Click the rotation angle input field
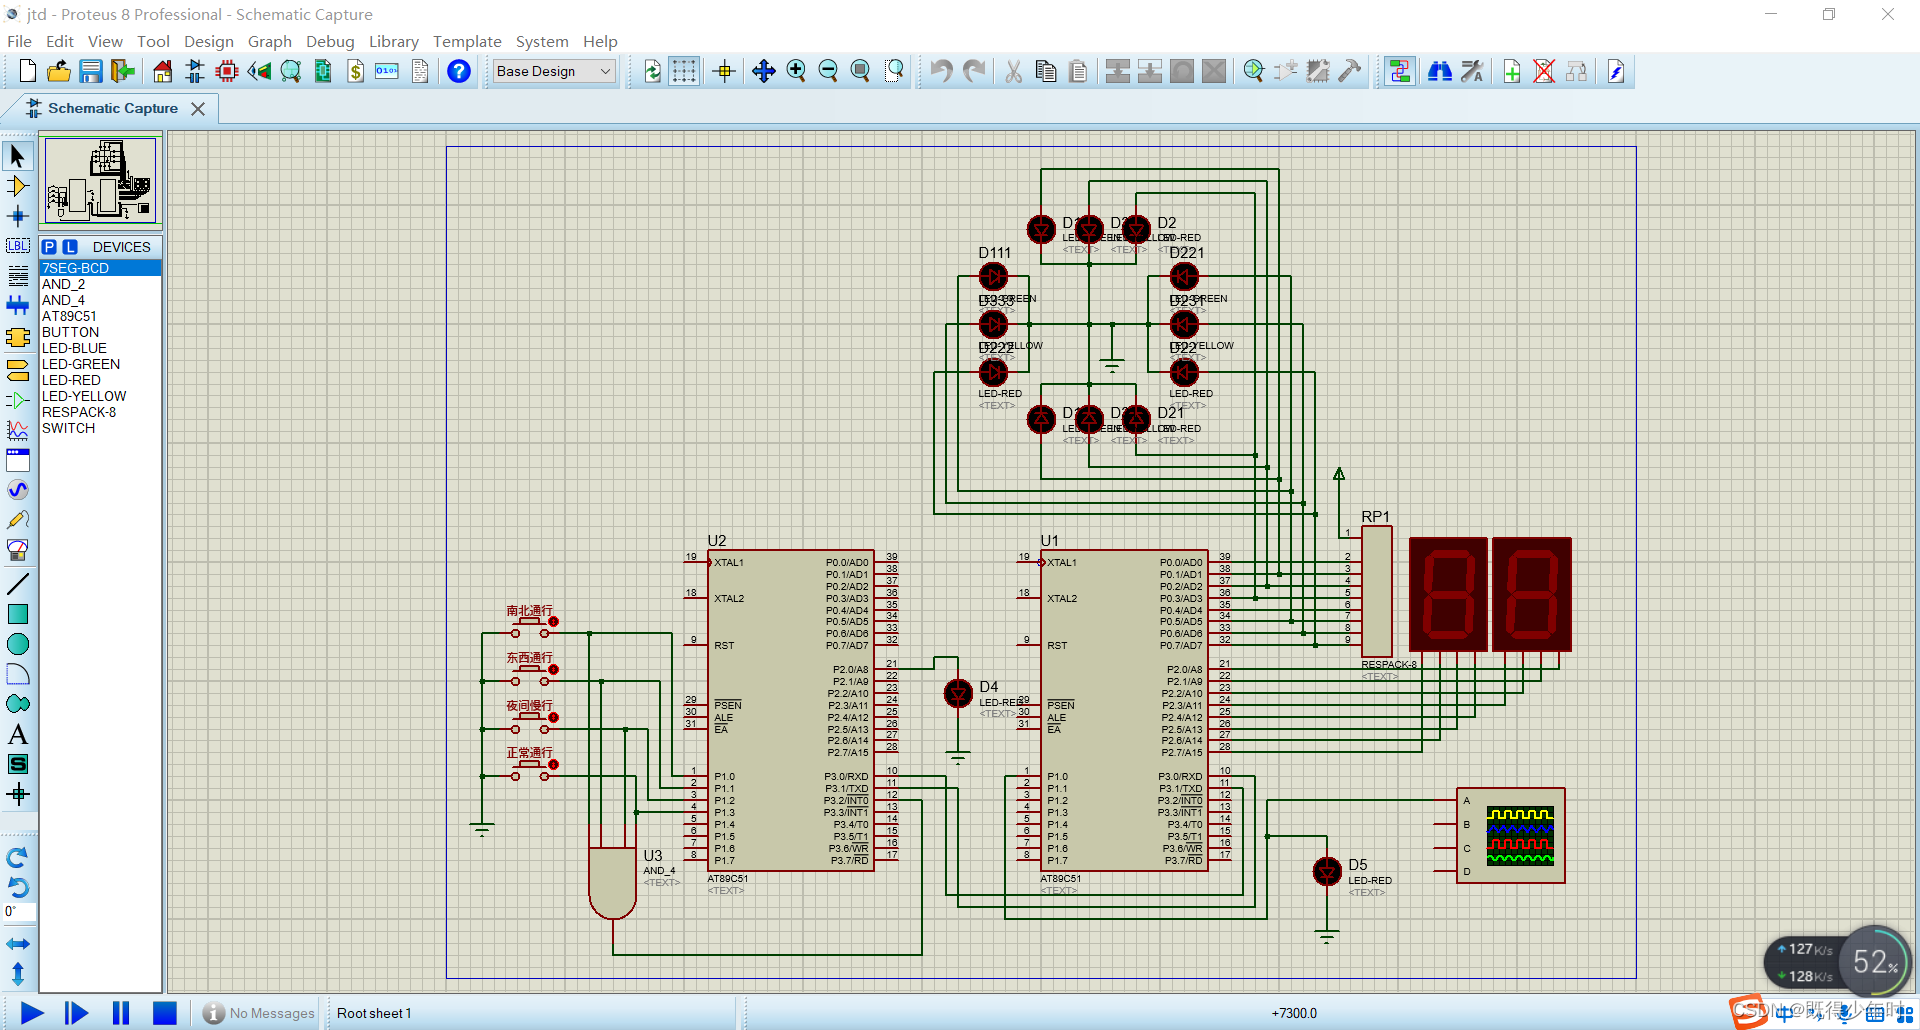The height and width of the screenshot is (1030, 1920). pyautogui.click(x=20, y=912)
